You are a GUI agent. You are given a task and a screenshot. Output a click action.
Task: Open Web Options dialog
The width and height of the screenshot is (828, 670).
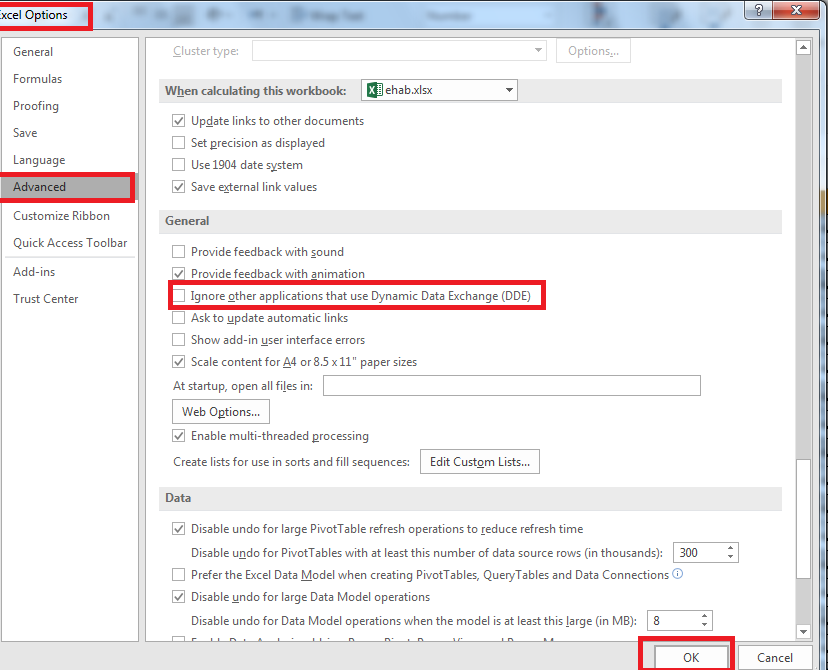[x=221, y=411]
